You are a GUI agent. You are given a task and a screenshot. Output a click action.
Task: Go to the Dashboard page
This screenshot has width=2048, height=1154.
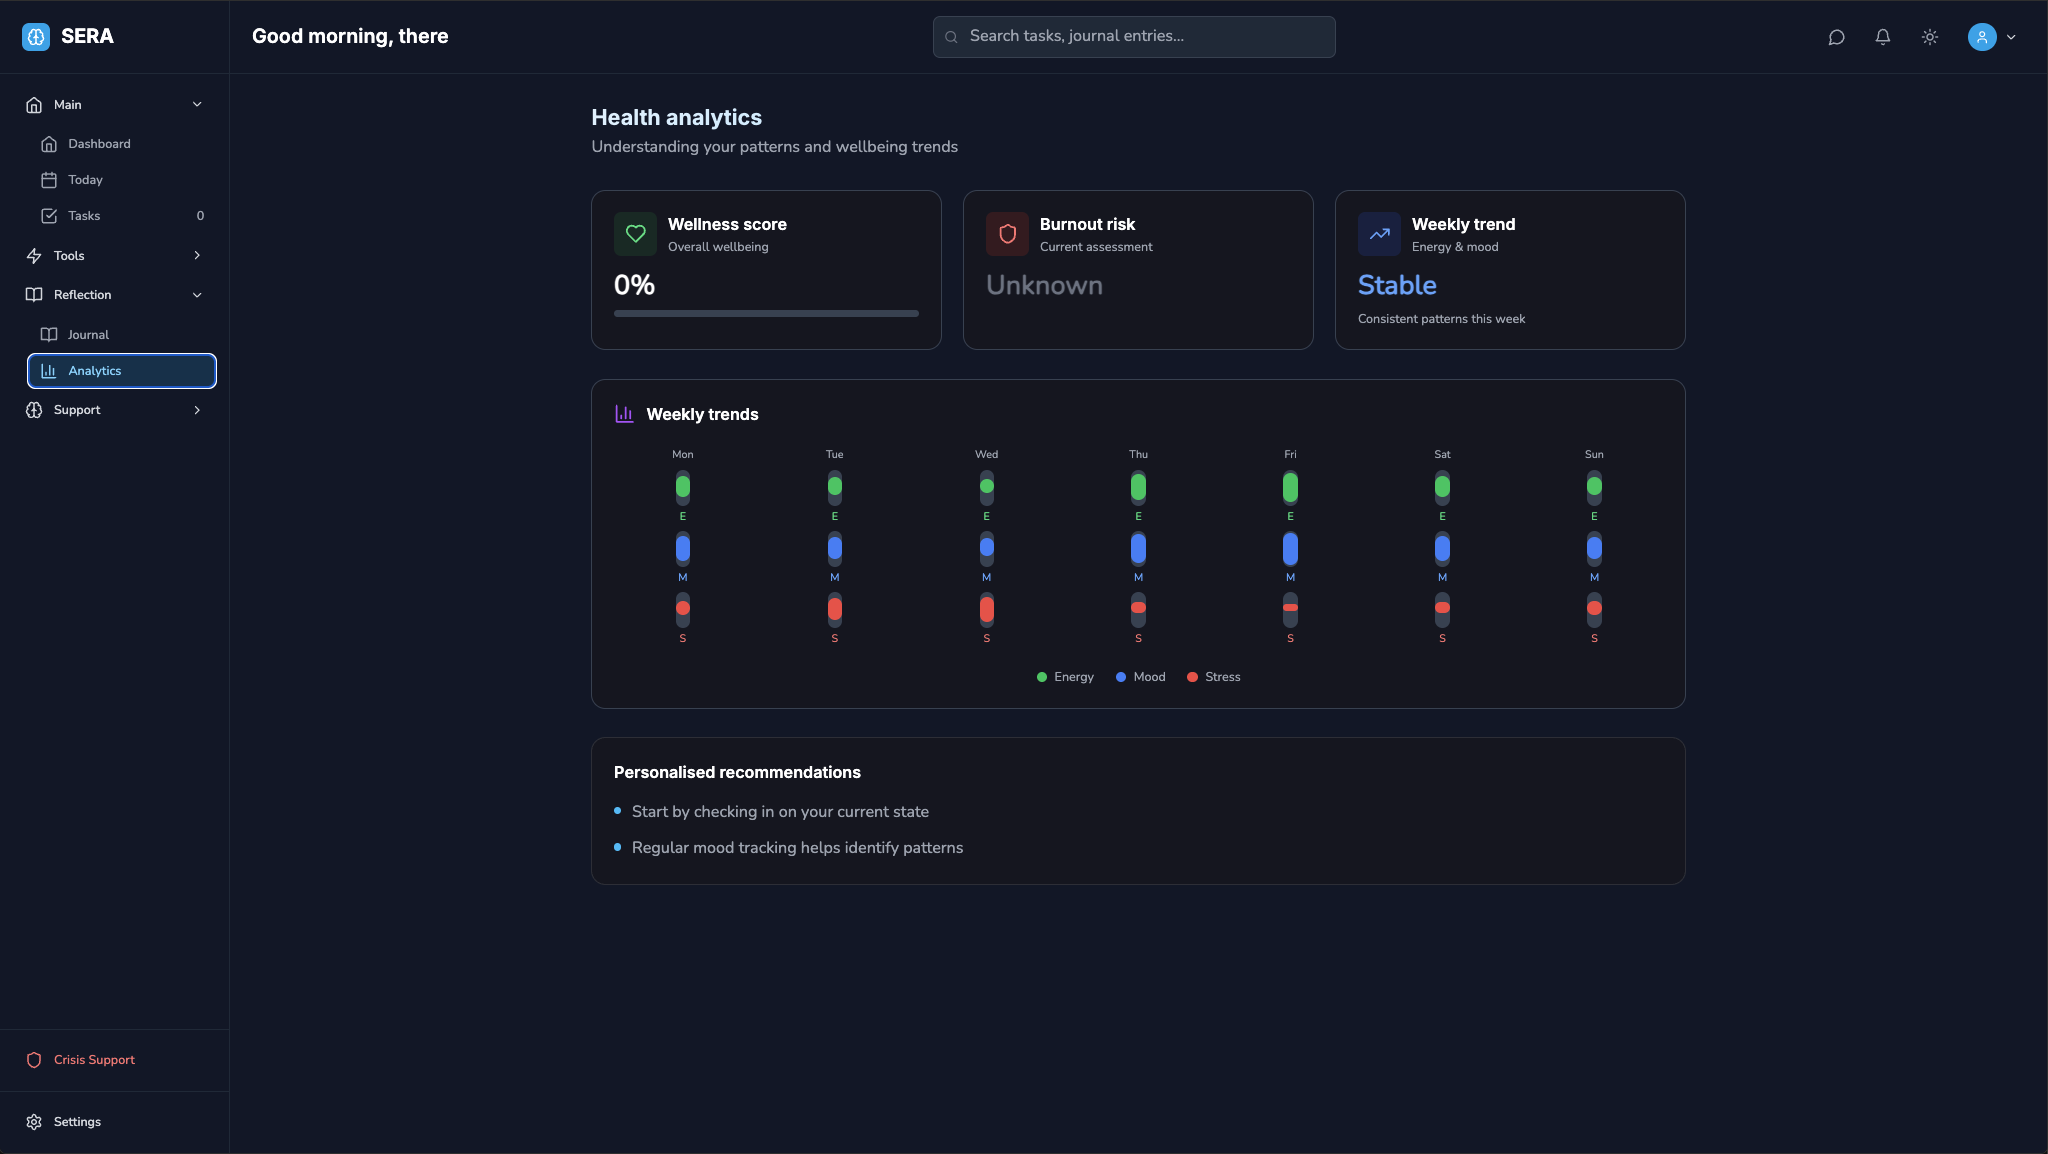[x=99, y=144]
